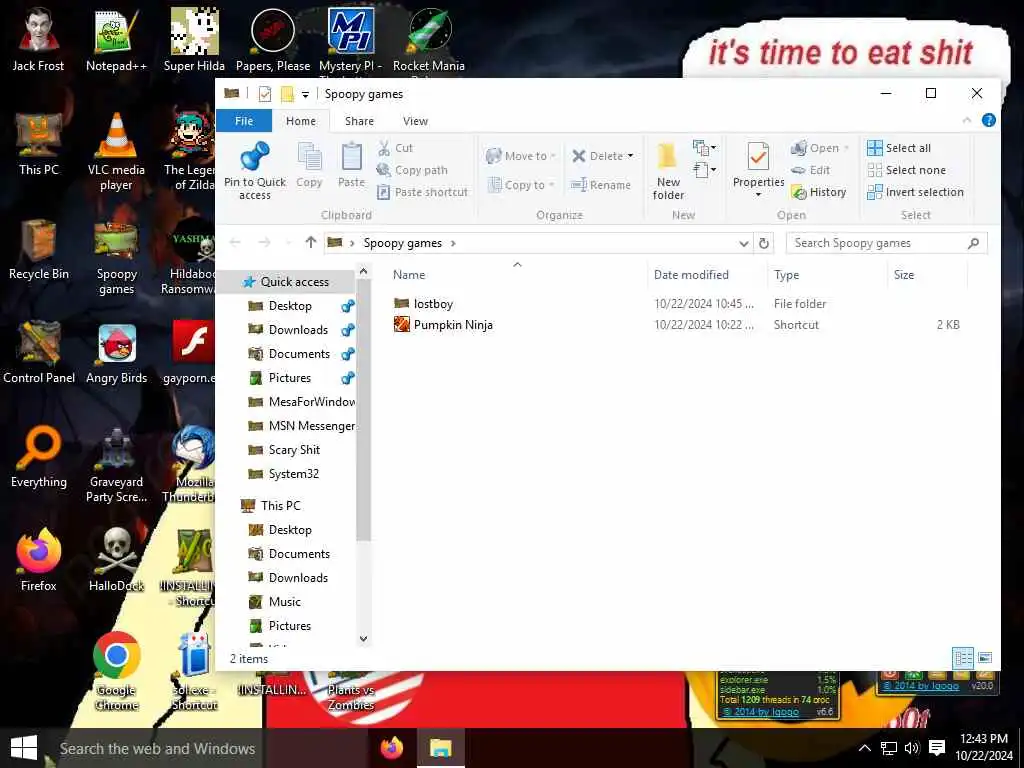Click navigation pane scroll down arrow
The height and width of the screenshot is (768, 1024).
coord(364,639)
